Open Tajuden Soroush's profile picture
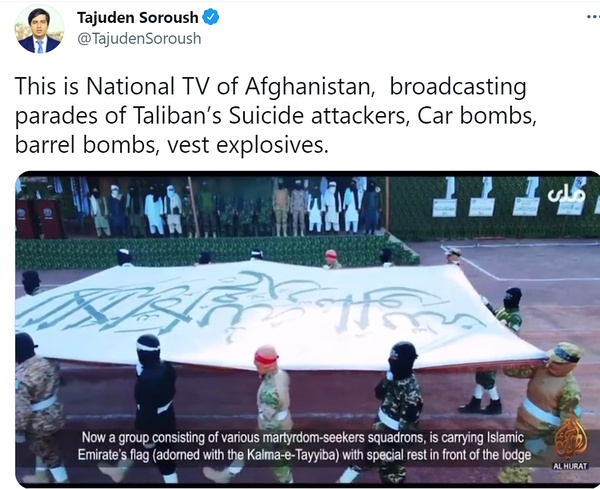The height and width of the screenshot is (489, 600). click(39, 29)
